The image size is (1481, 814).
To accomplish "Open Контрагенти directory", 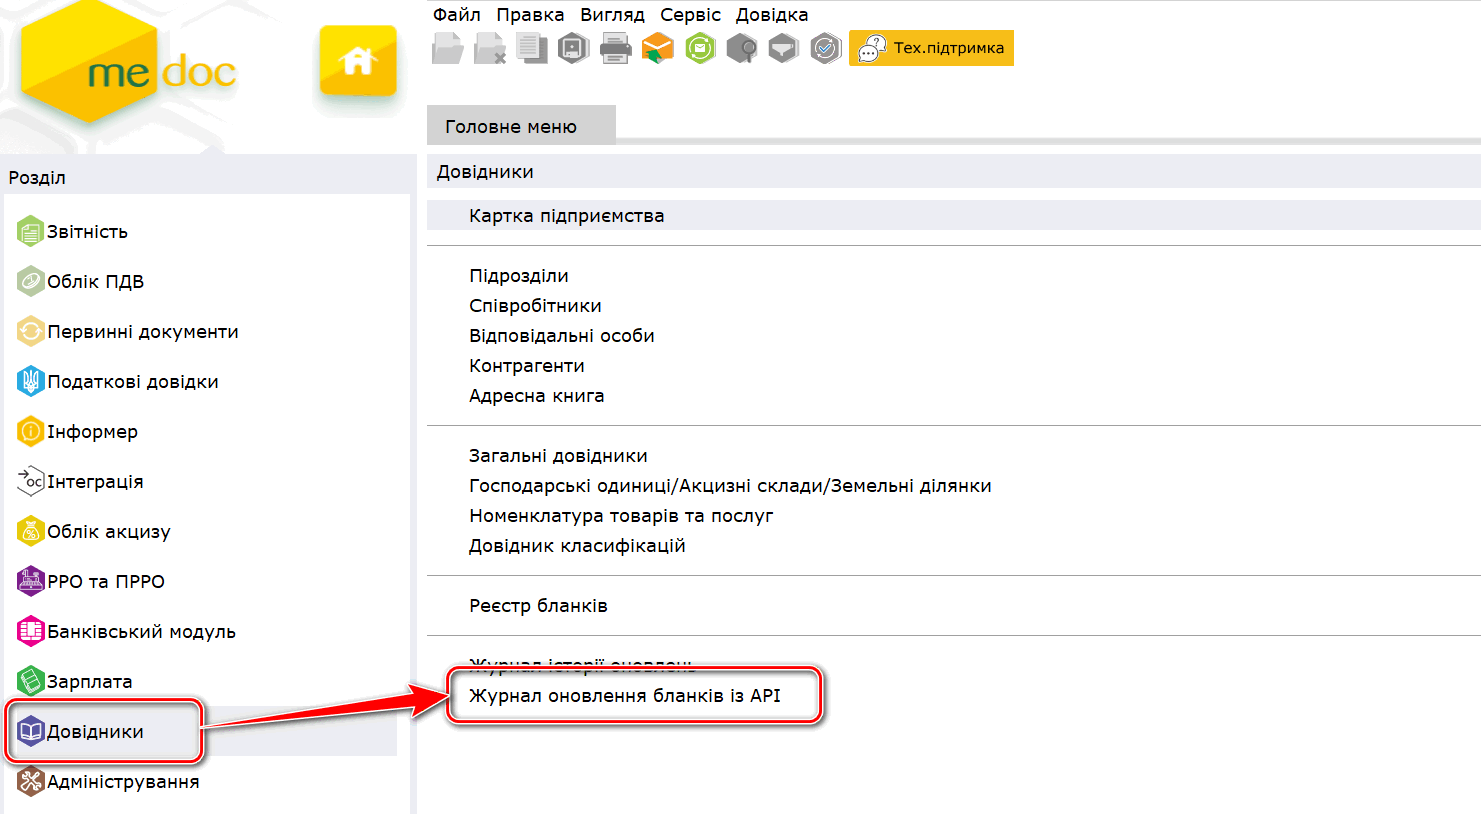I will (527, 366).
